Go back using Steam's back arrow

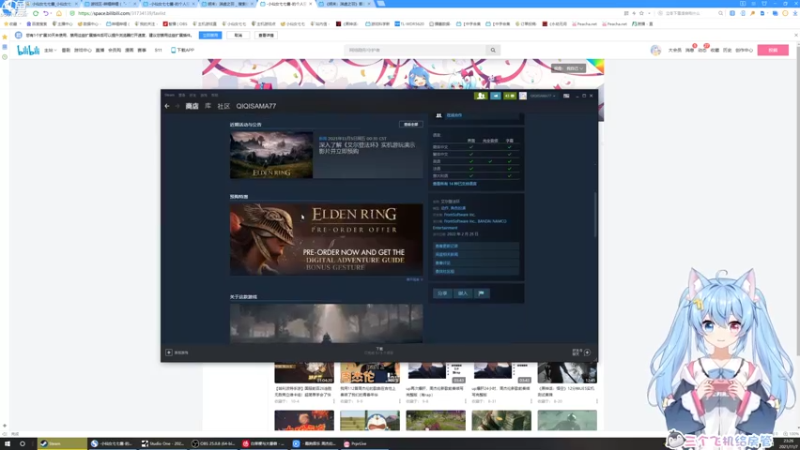click(x=167, y=106)
